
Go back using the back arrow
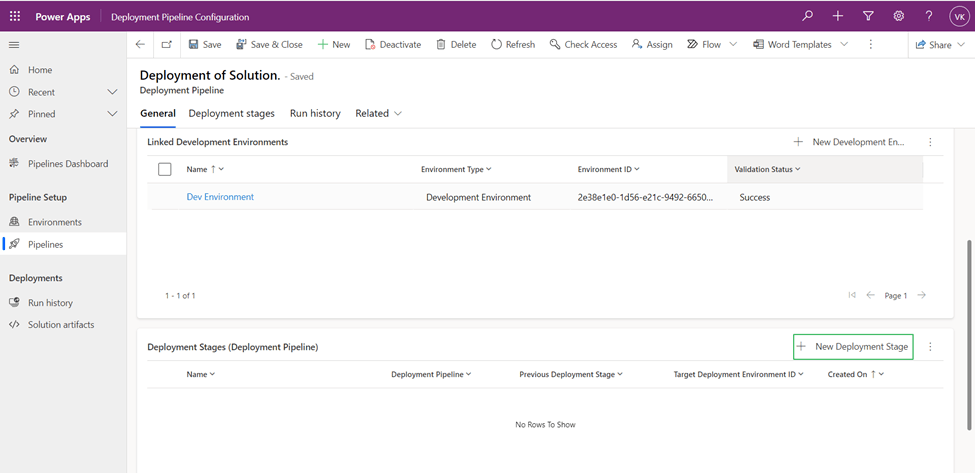click(x=140, y=45)
